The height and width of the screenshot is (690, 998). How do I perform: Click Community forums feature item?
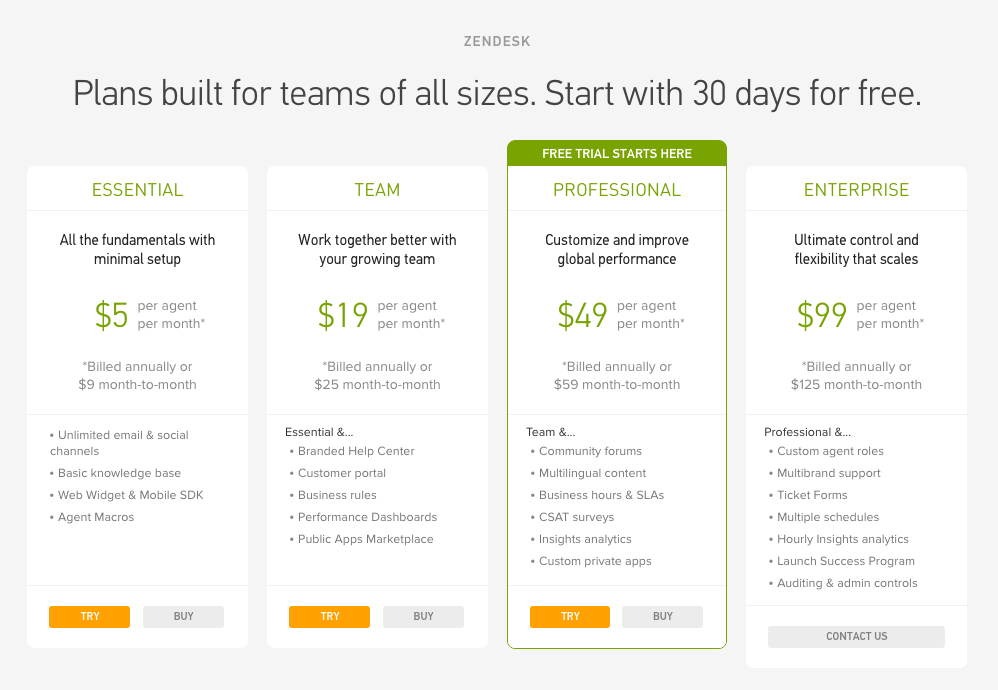point(590,451)
